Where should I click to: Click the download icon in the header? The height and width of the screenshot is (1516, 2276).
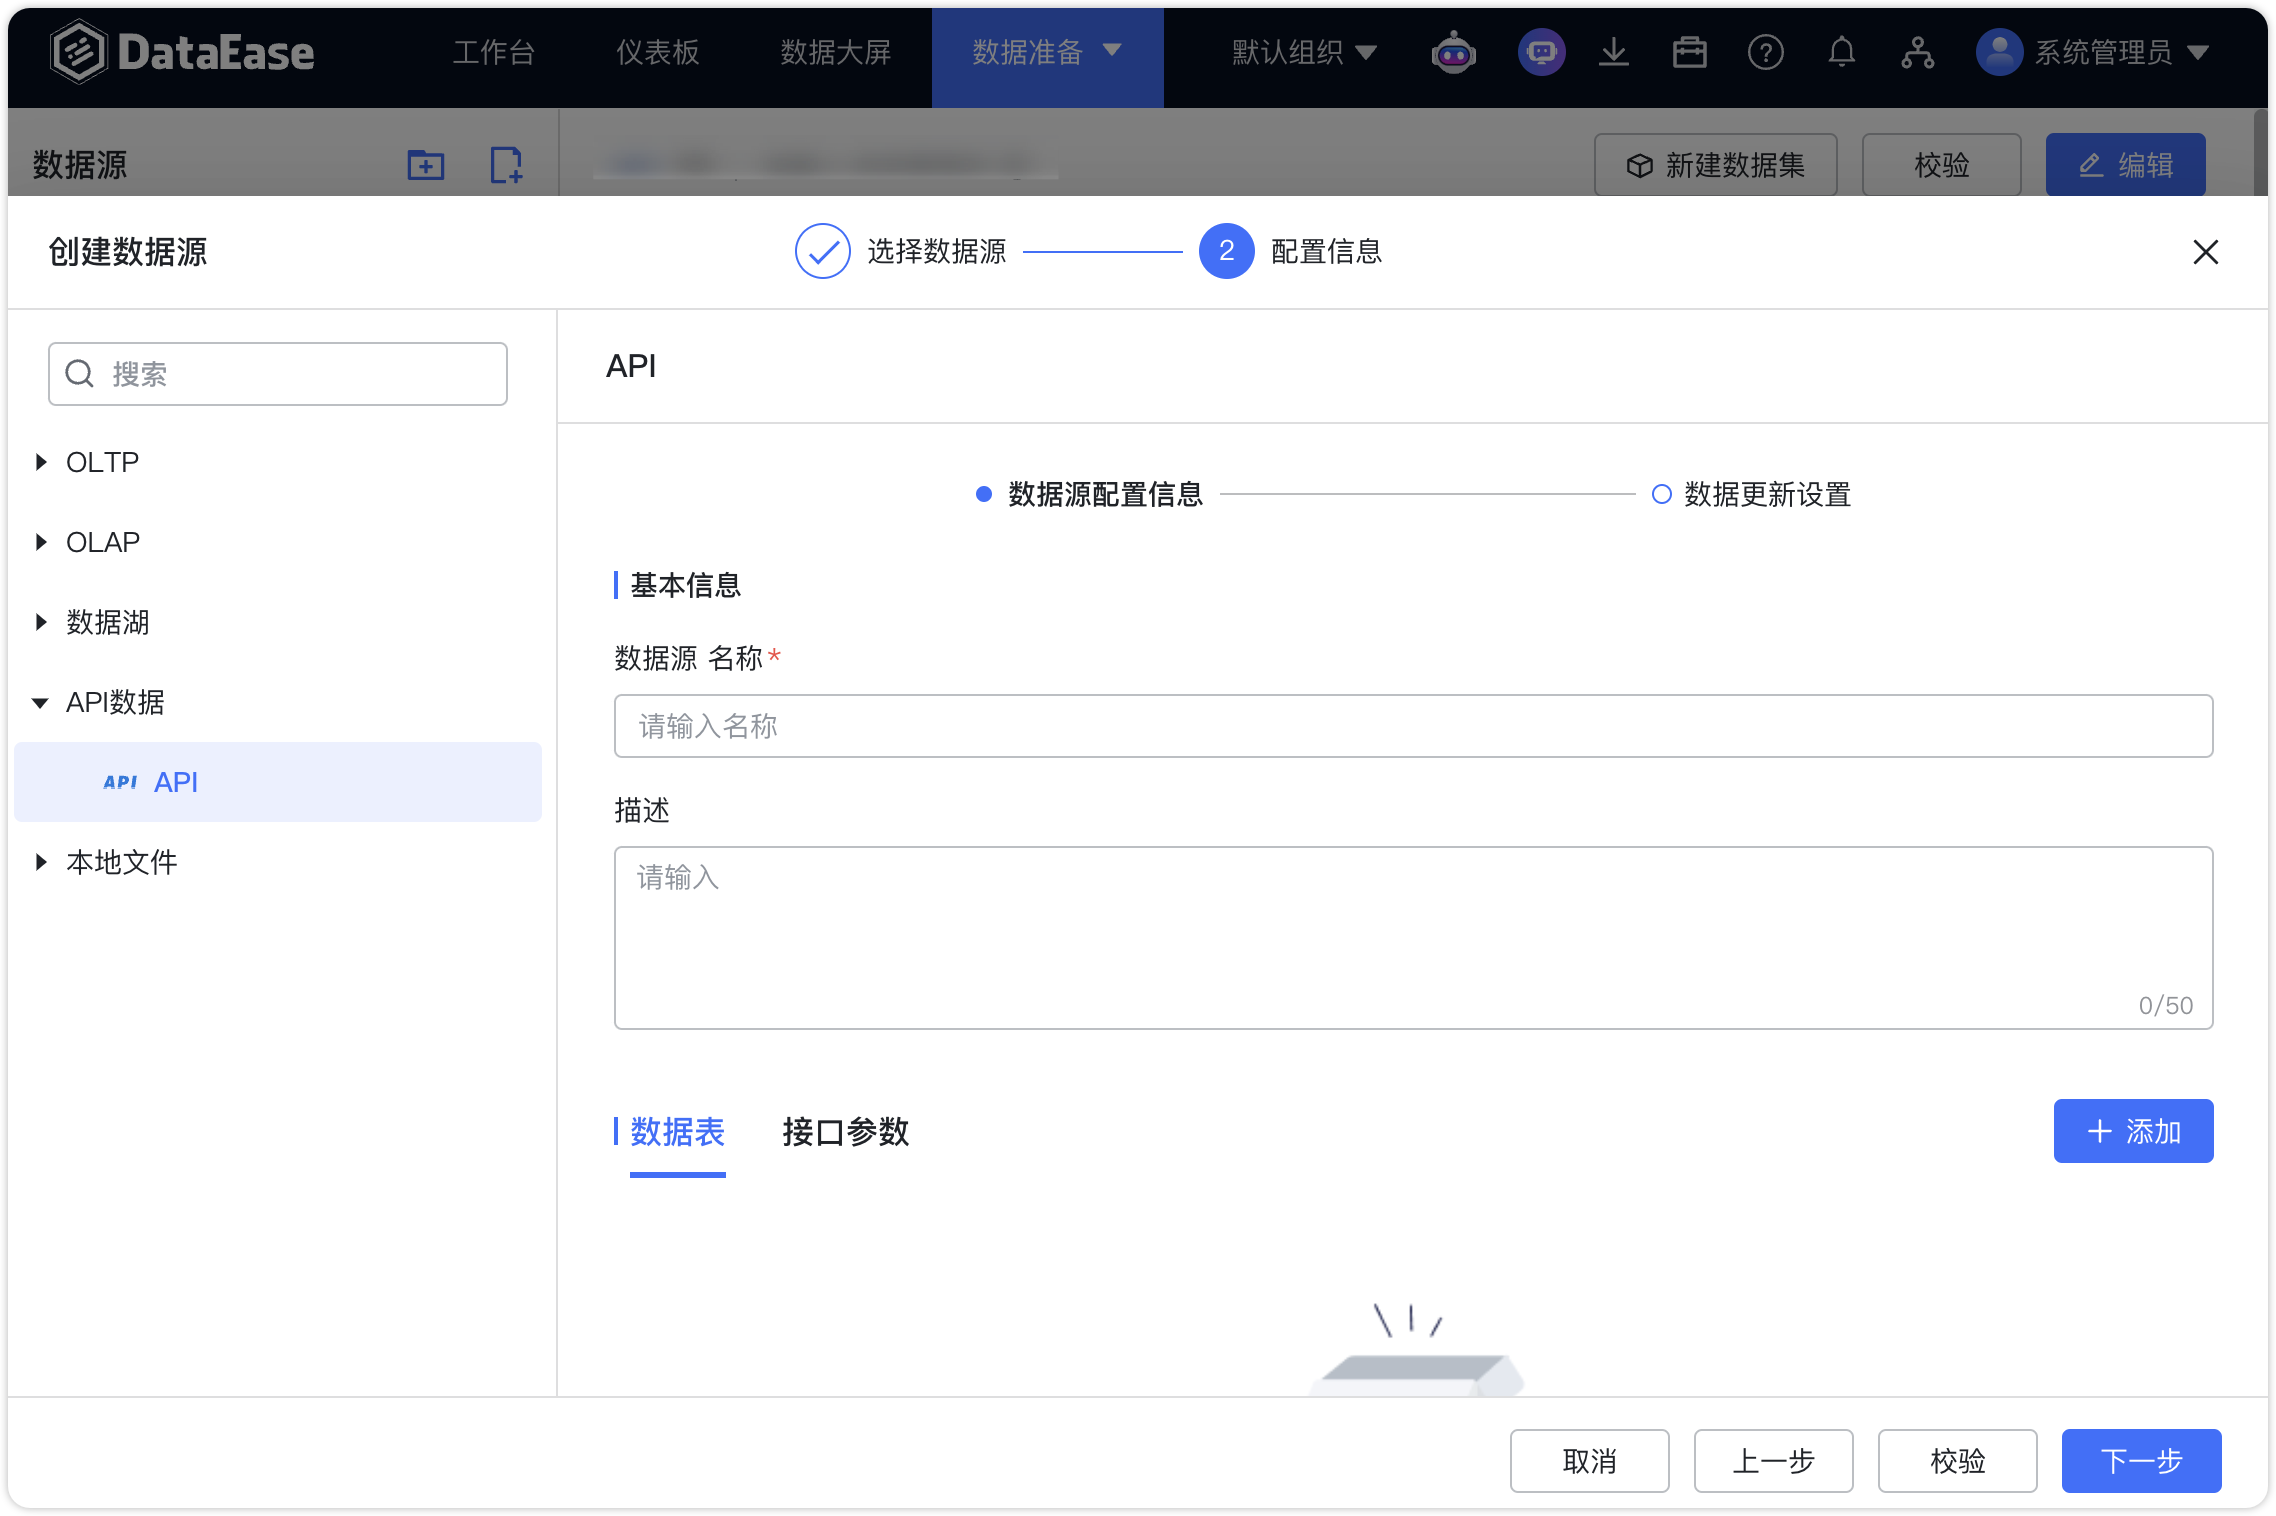1614,52
